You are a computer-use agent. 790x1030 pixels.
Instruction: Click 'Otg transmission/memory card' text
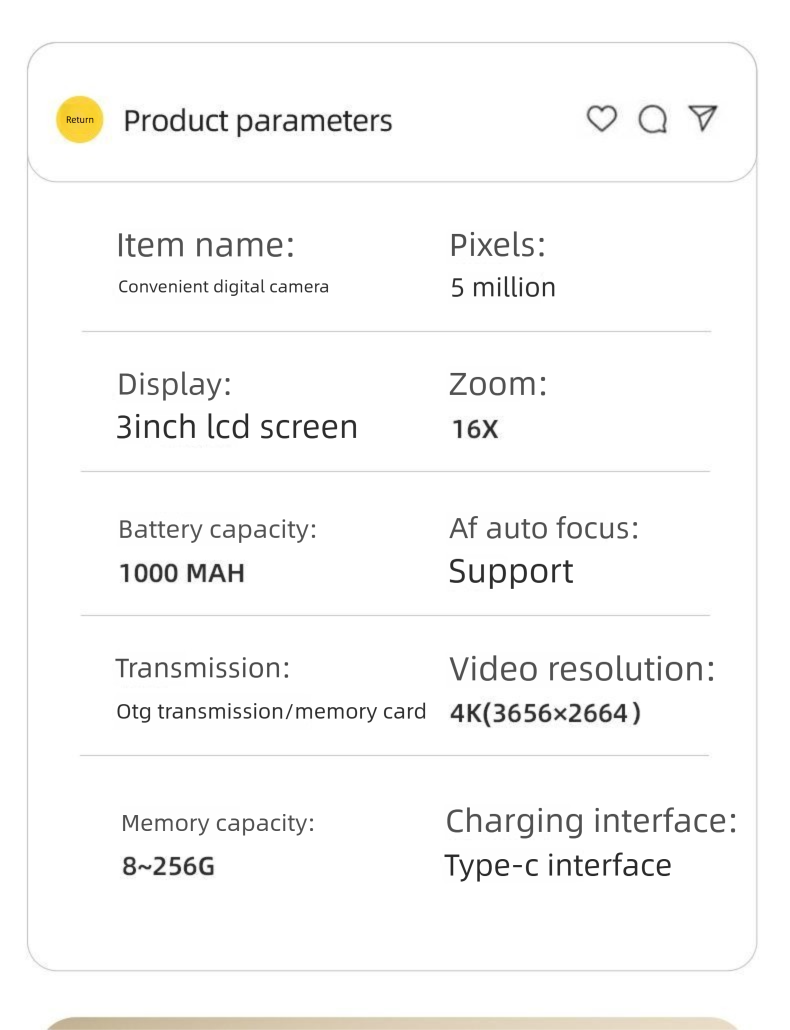click(x=271, y=712)
